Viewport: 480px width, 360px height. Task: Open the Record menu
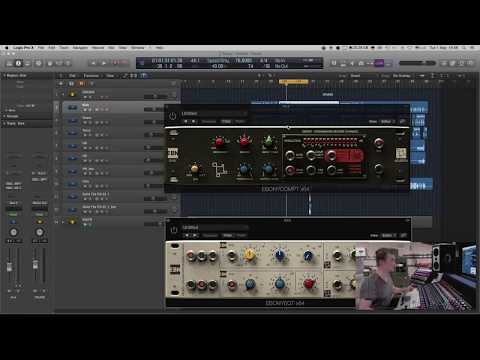click(98, 48)
